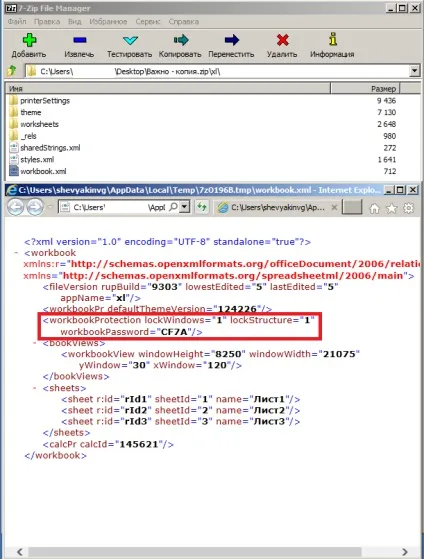Click the IE Favorites star icon
424x559 pixels.
[392, 208]
